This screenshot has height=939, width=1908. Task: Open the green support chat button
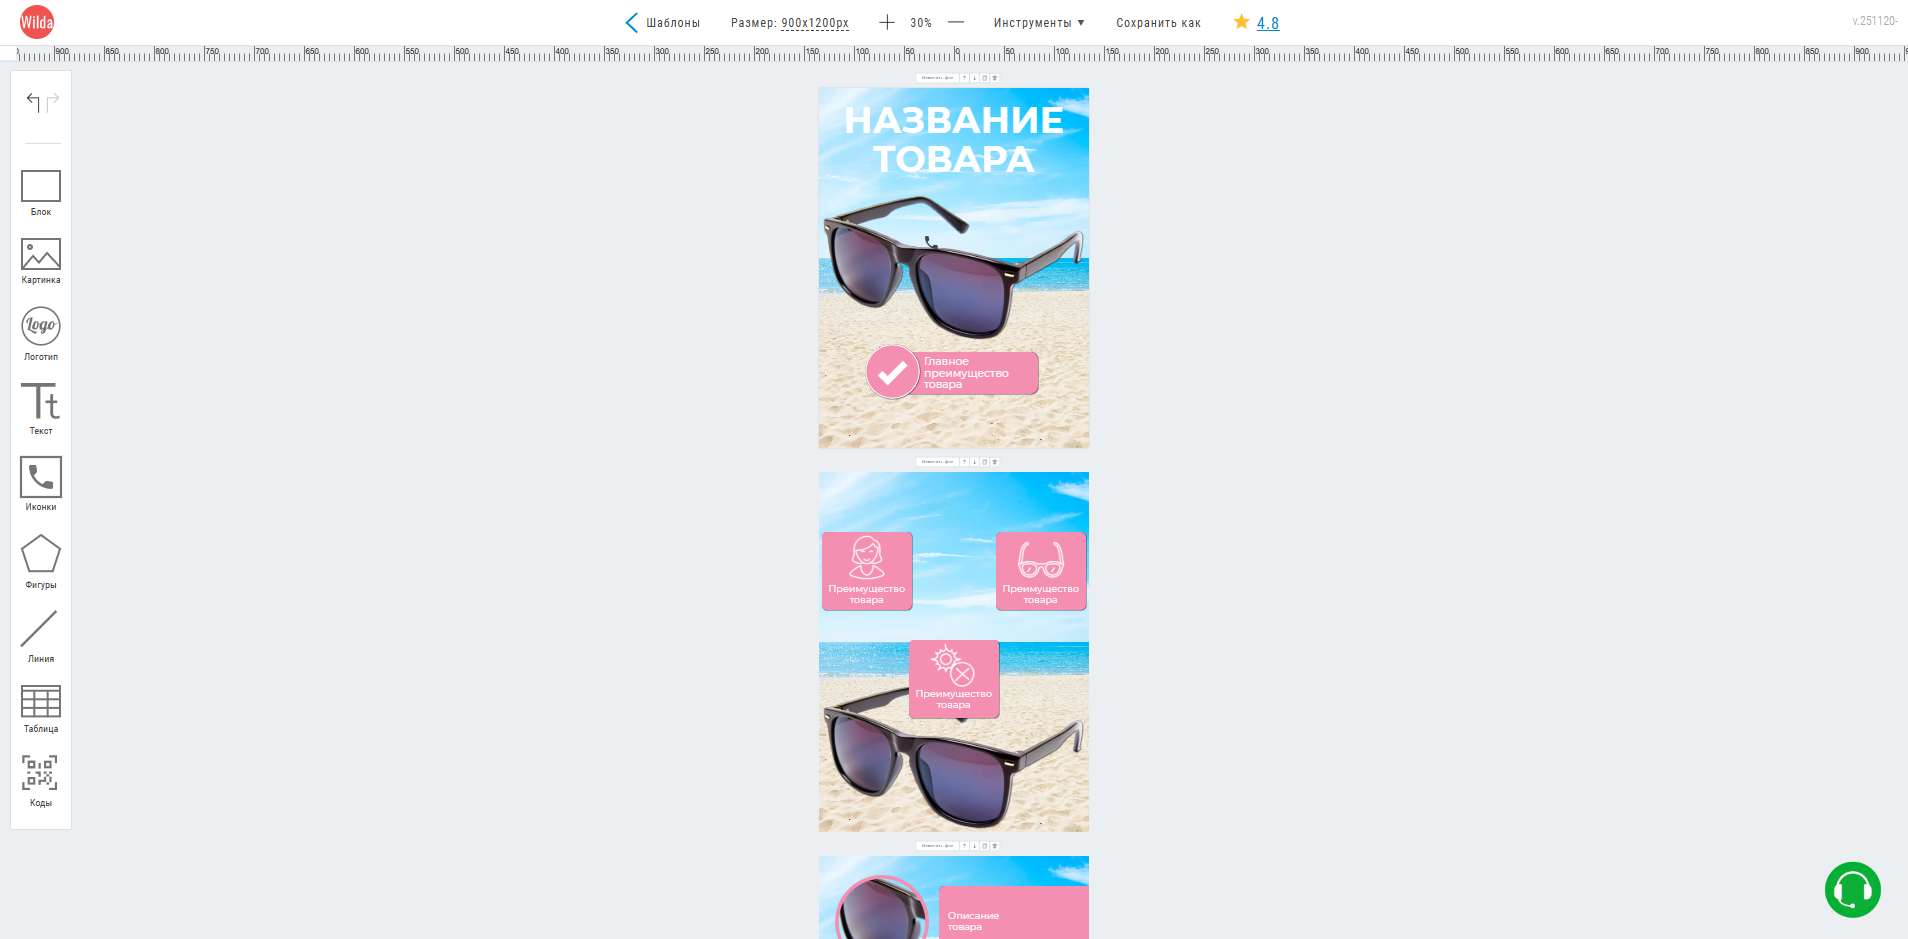[1852, 889]
